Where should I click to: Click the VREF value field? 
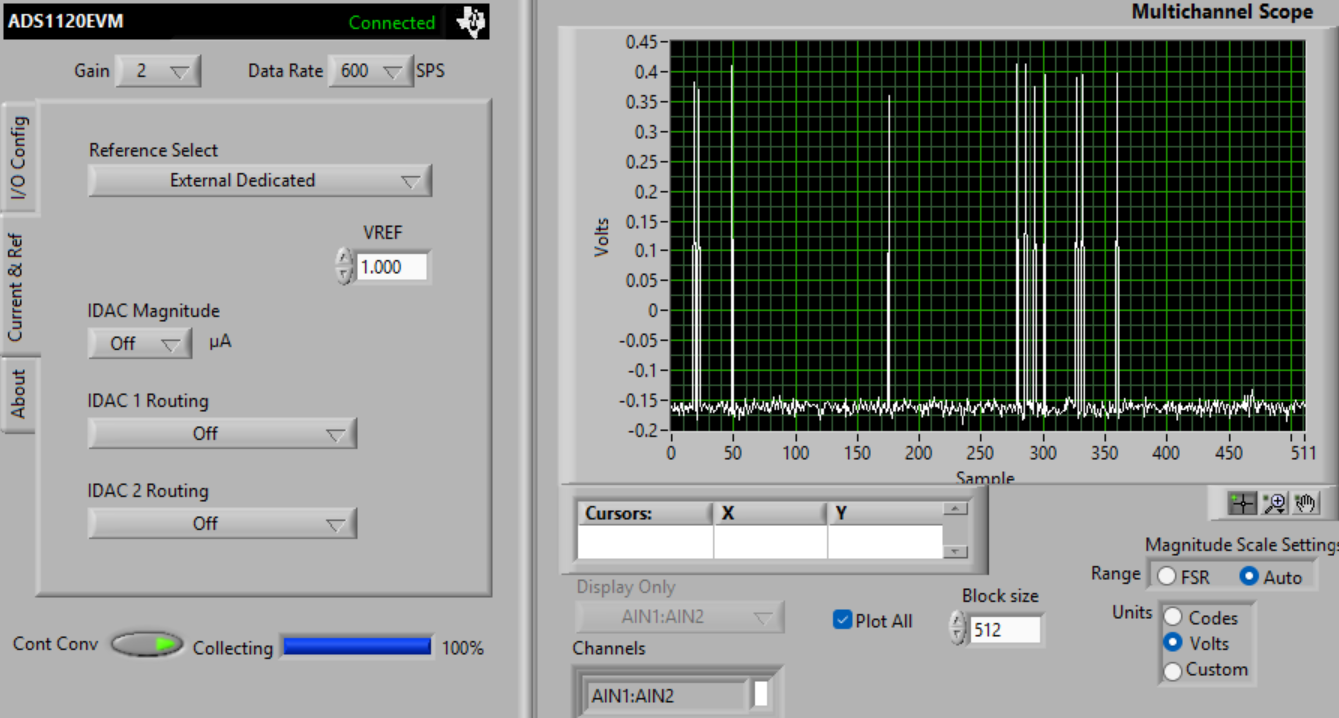point(391,267)
